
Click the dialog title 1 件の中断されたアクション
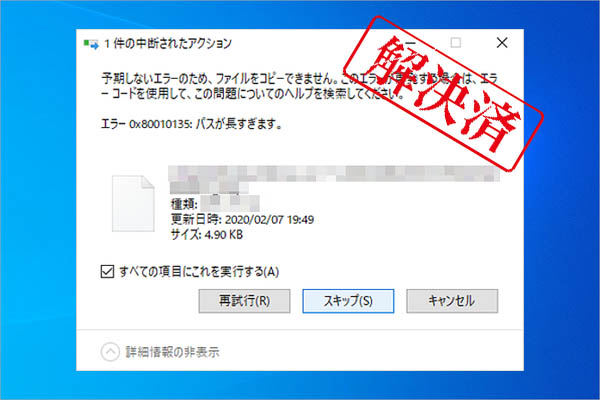pyautogui.click(x=168, y=44)
